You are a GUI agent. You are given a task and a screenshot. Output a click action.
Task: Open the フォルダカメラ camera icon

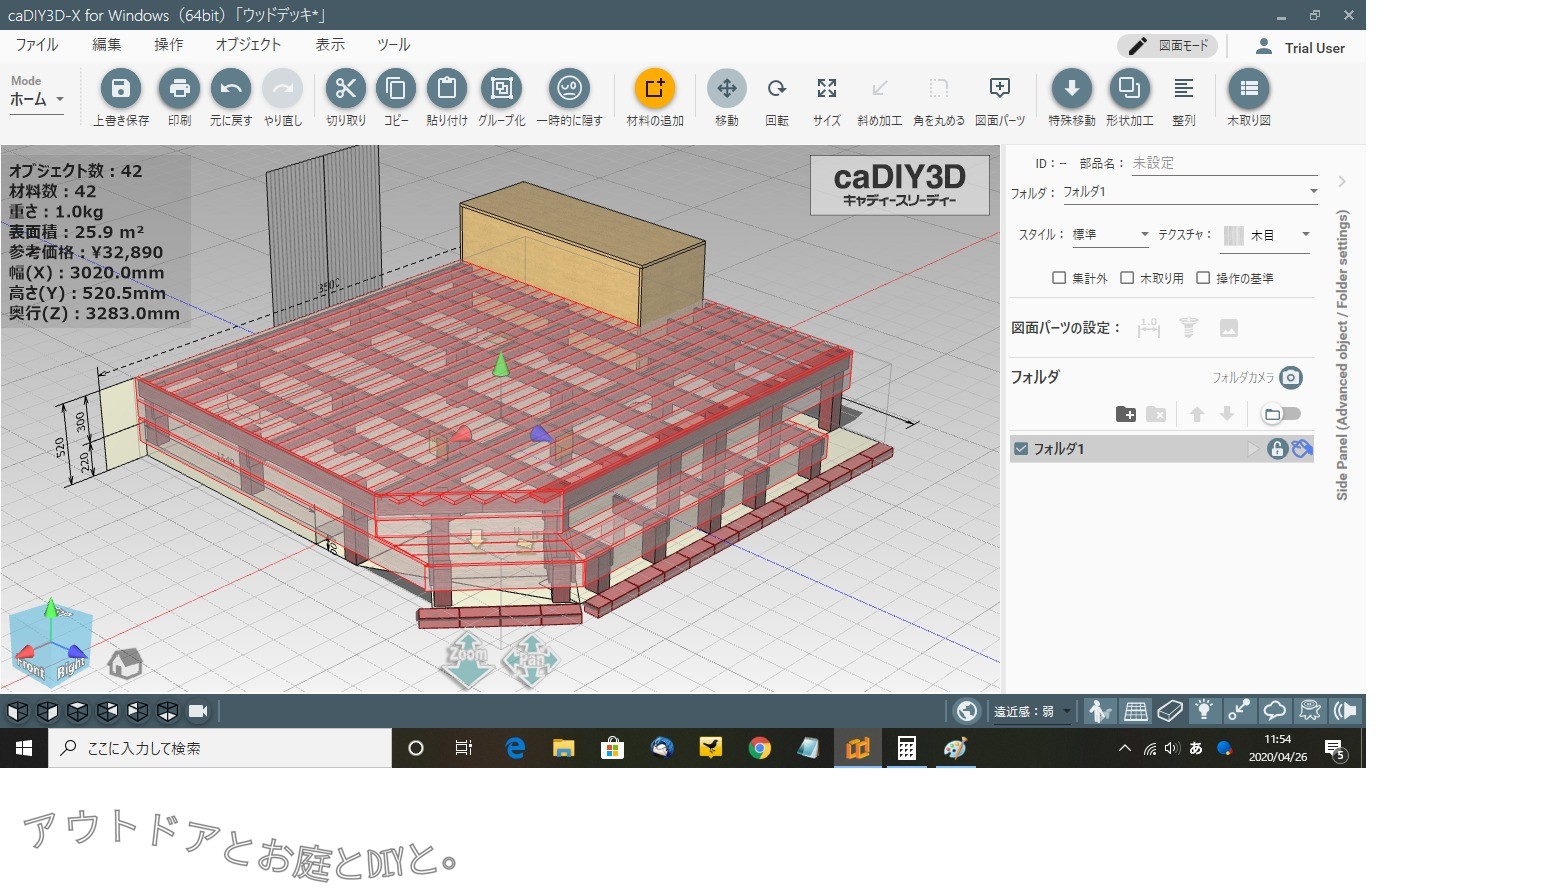[1291, 377]
